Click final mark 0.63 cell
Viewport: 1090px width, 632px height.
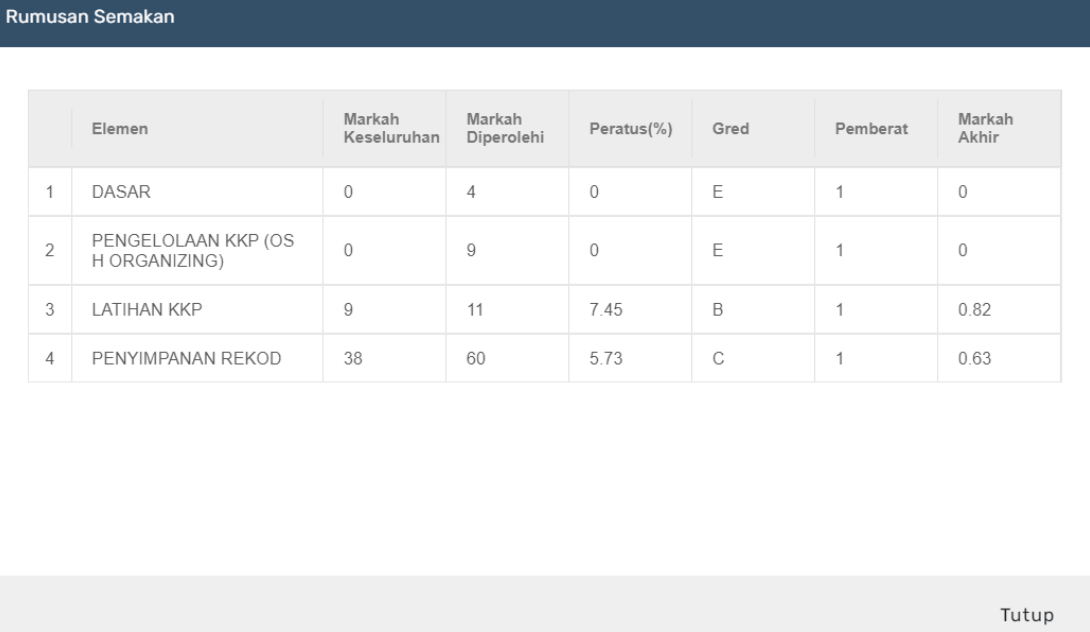coord(999,358)
